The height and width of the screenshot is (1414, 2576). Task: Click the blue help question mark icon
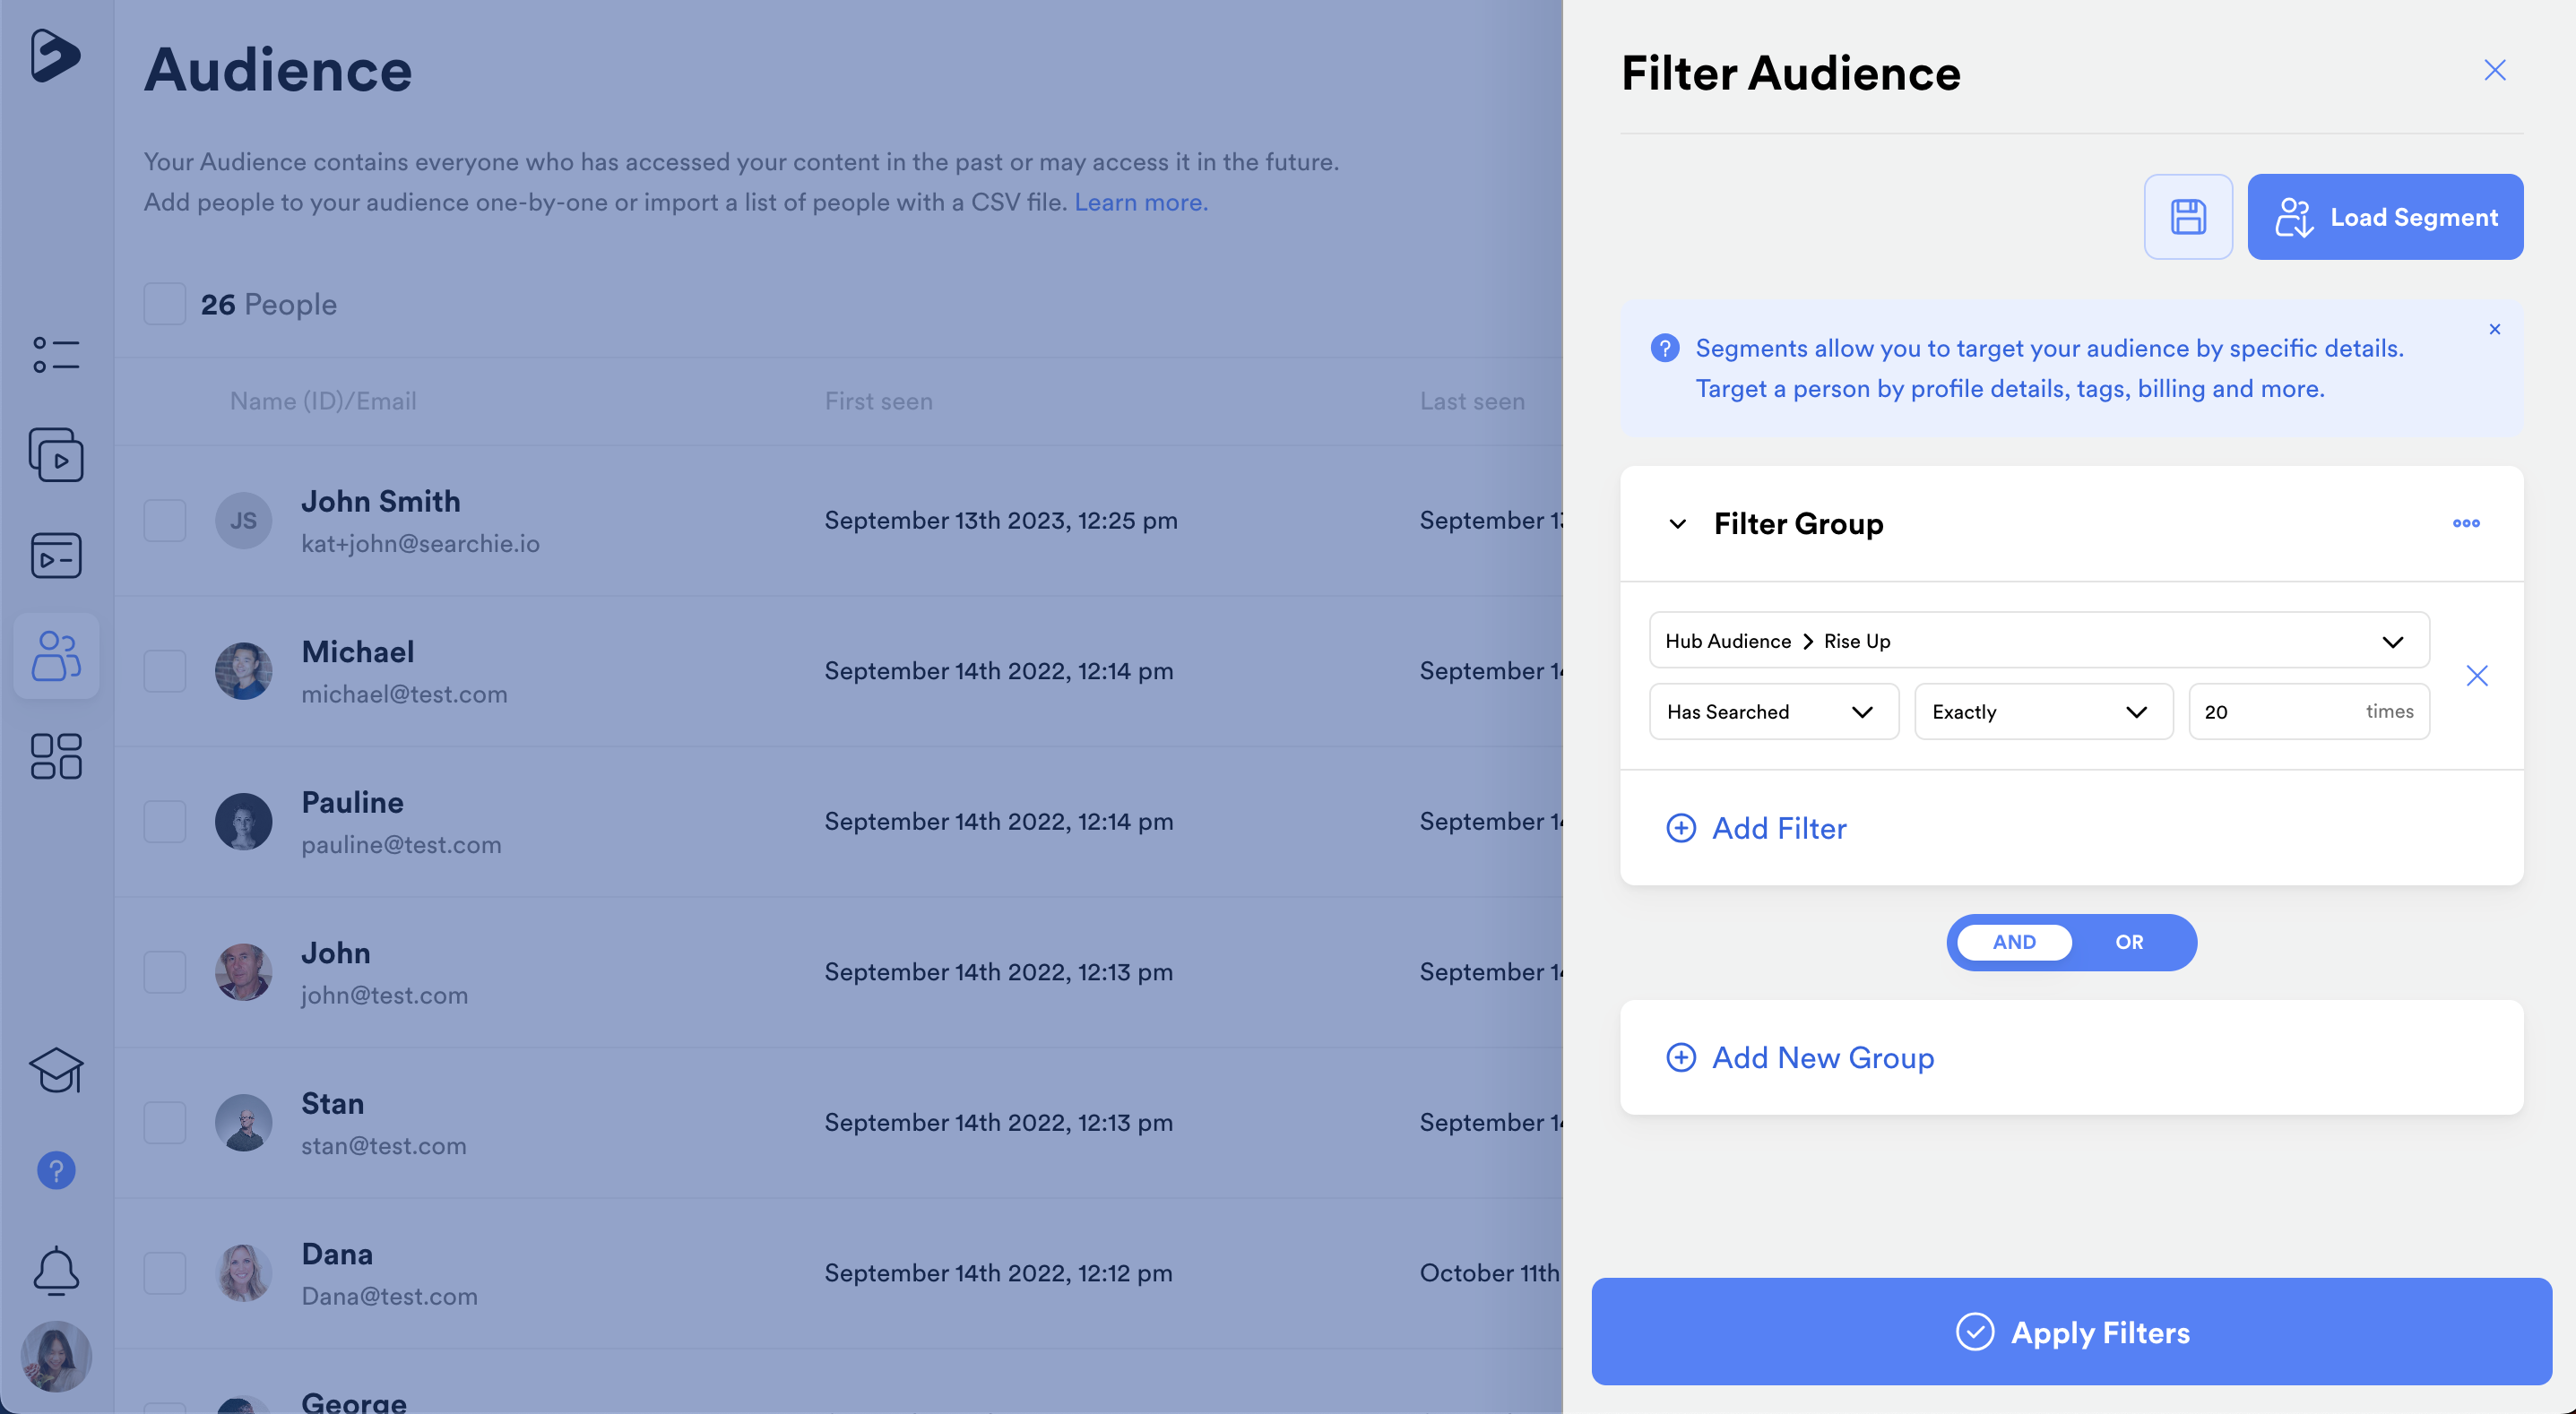pos(56,1170)
